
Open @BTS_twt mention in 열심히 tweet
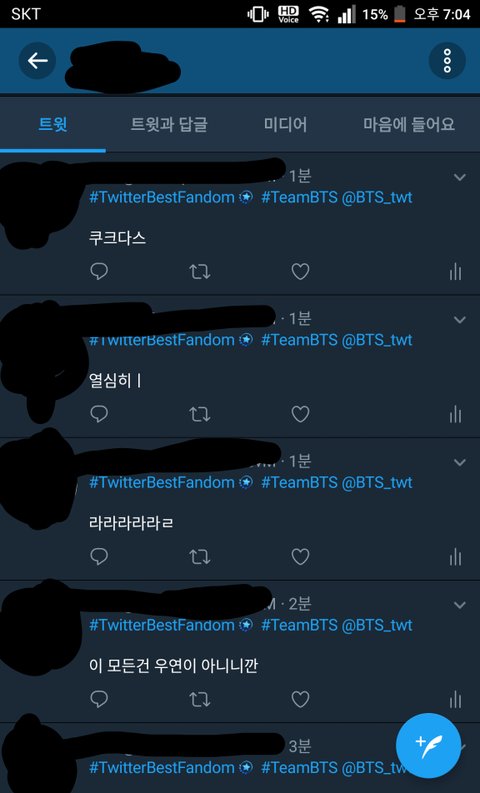click(377, 340)
